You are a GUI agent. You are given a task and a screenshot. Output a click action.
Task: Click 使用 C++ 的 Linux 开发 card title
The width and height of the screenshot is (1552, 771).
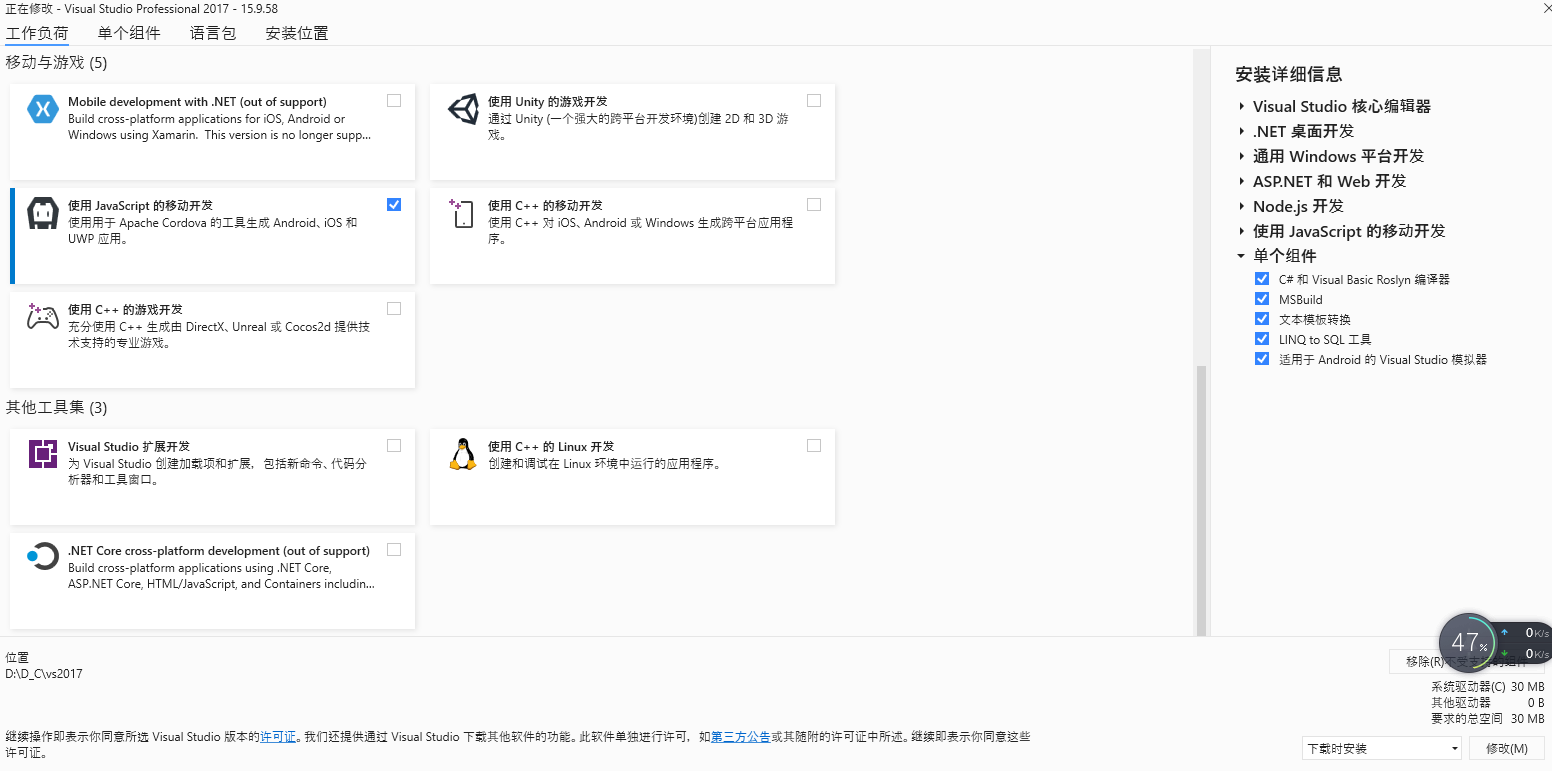551,447
